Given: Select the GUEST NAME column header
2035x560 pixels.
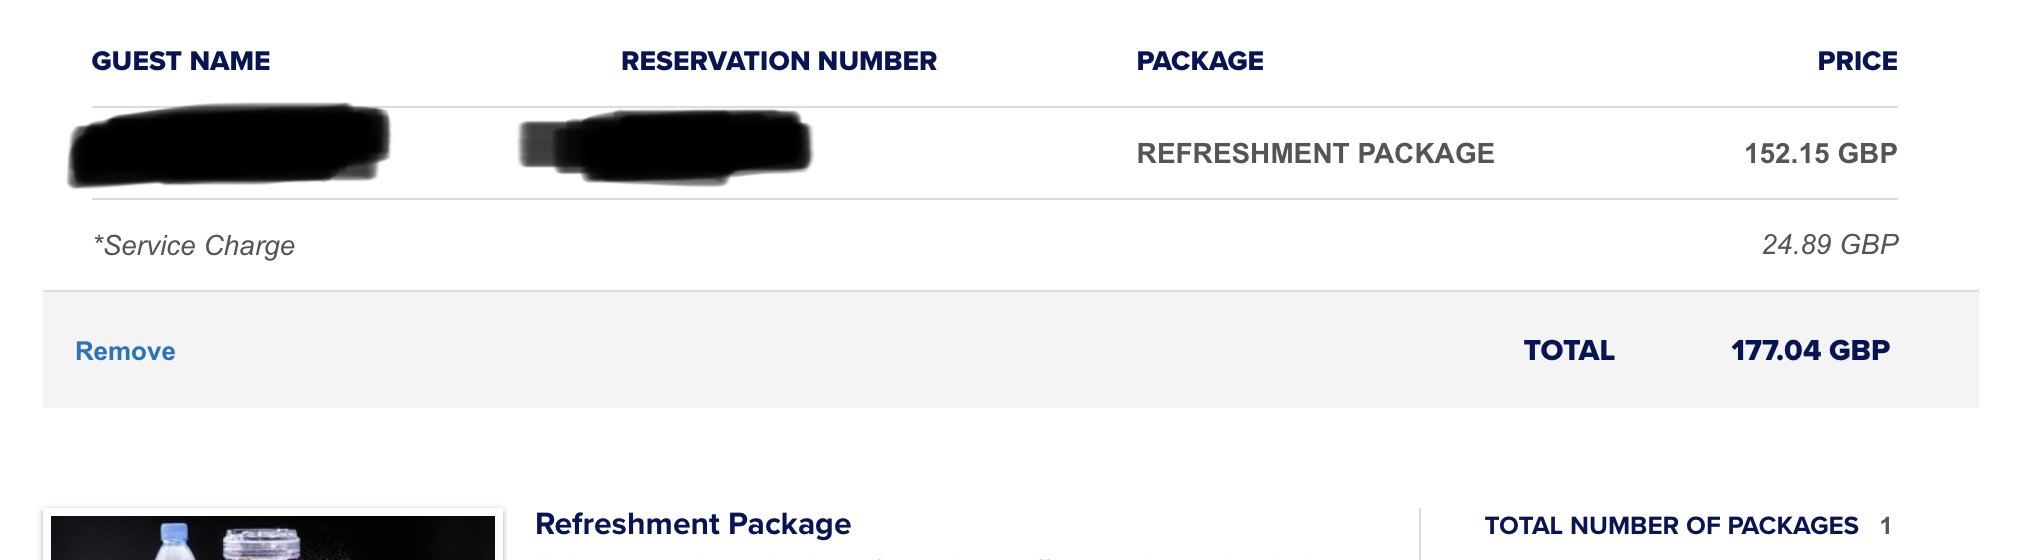Looking at the screenshot, I should tap(181, 61).
